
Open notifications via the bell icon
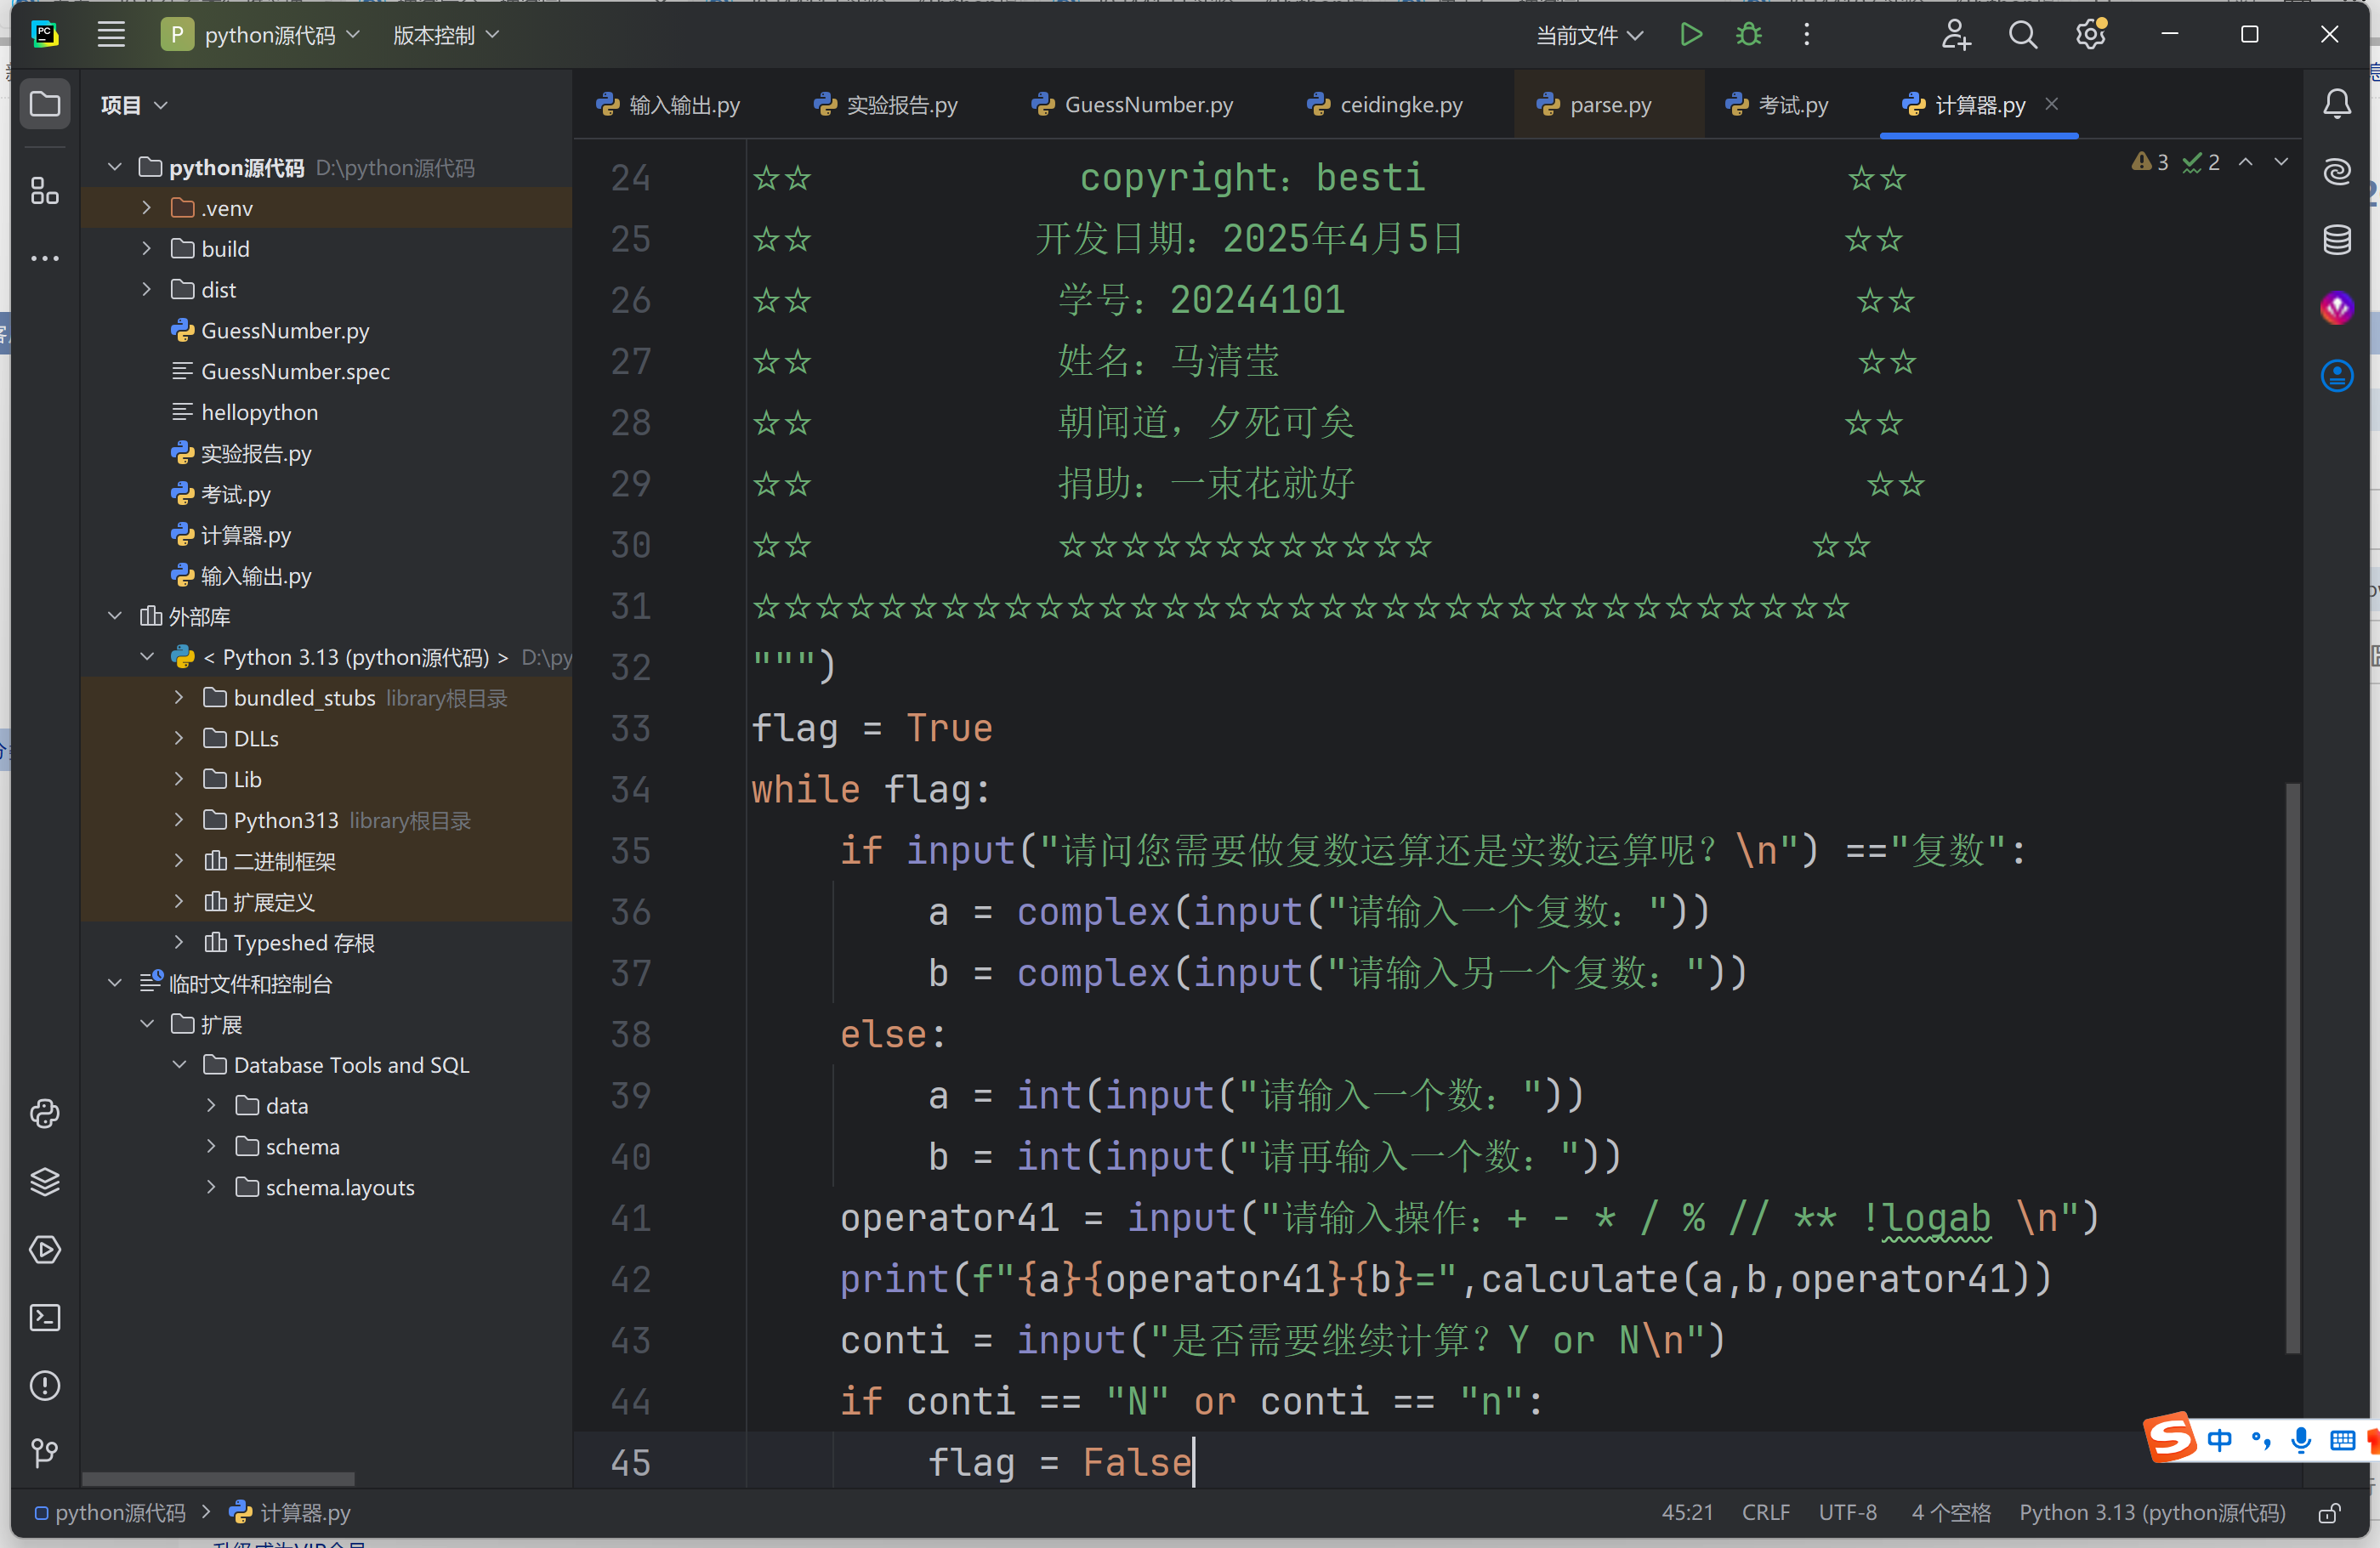[2336, 104]
